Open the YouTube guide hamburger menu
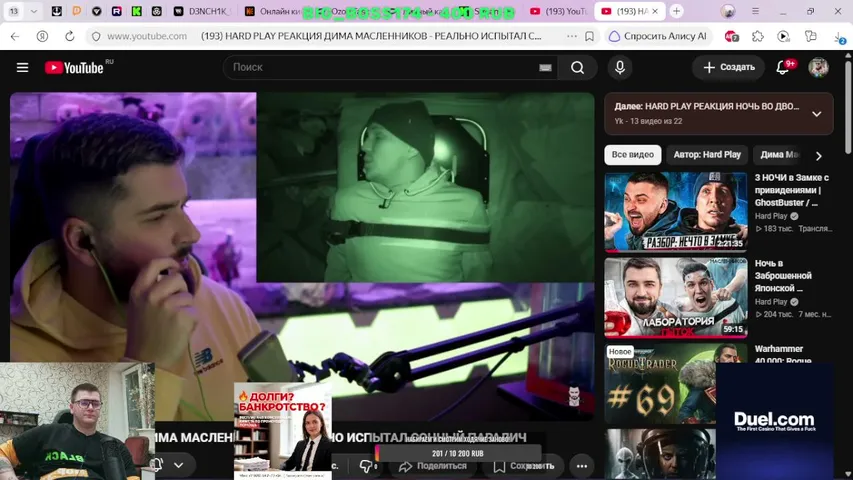The width and height of the screenshot is (853, 480). [x=22, y=67]
